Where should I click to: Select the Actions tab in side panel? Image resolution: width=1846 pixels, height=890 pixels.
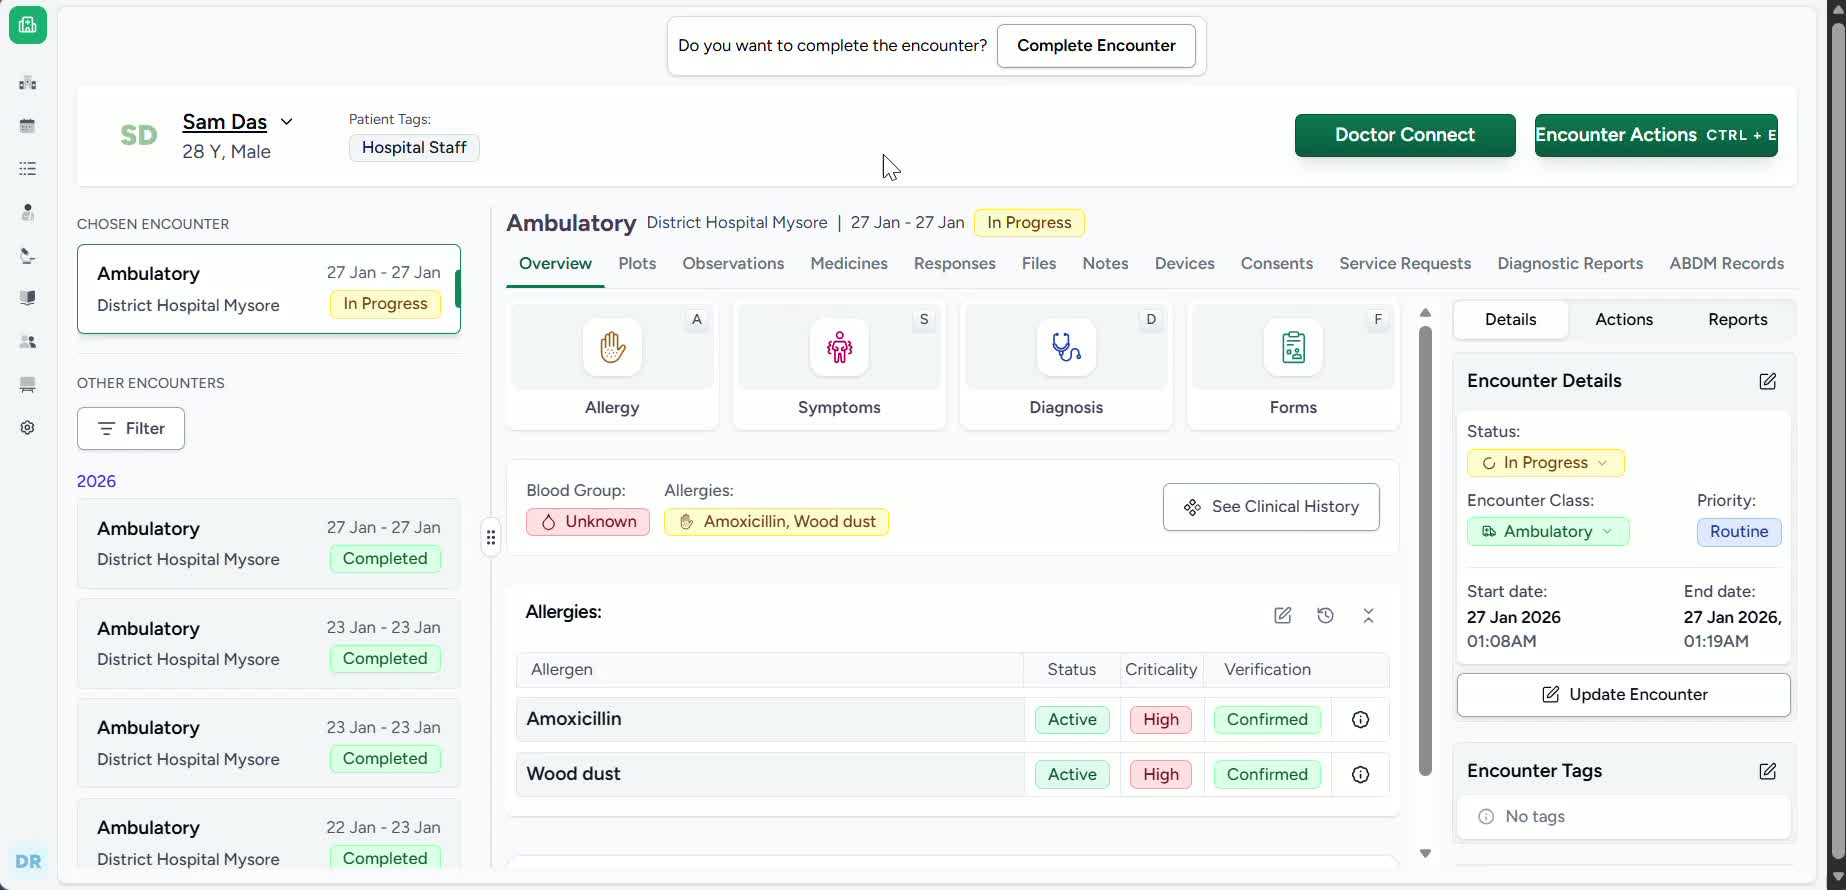(x=1624, y=320)
